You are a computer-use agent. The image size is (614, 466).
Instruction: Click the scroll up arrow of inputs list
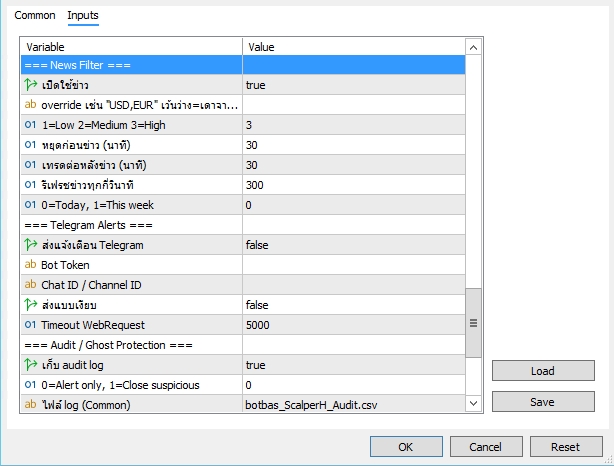tap(473, 47)
